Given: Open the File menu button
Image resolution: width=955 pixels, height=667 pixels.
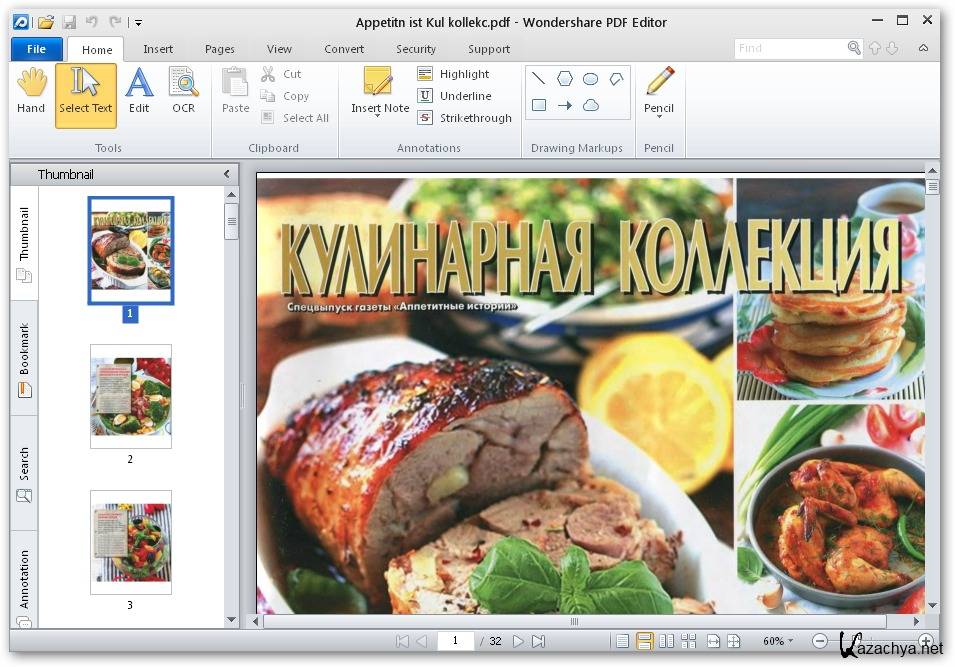Looking at the screenshot, I should [x=36, y=49].
